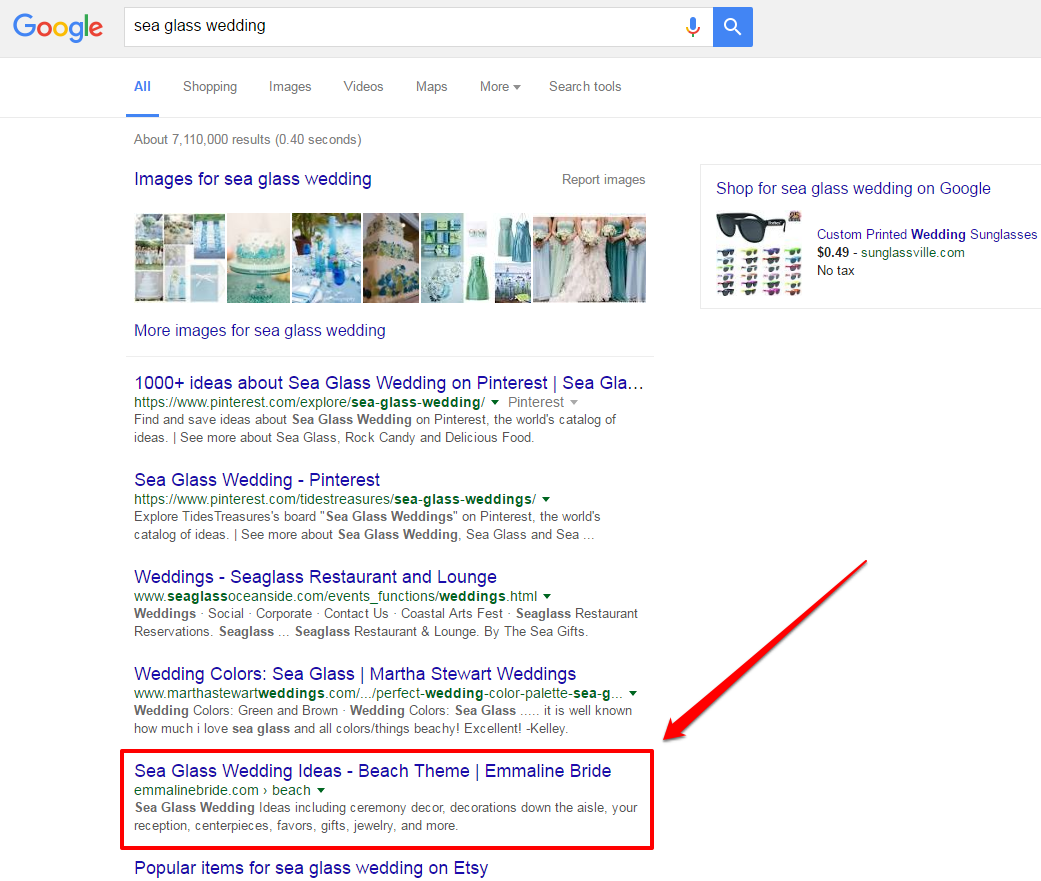Click the microphone icon for voice search
Viewport: 1041px width, 881px height.
tap(693, 27)
